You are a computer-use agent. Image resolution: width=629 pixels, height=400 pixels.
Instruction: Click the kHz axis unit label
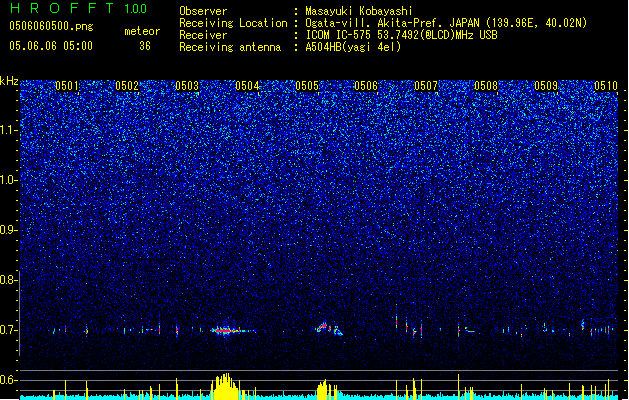pos(9,81)
